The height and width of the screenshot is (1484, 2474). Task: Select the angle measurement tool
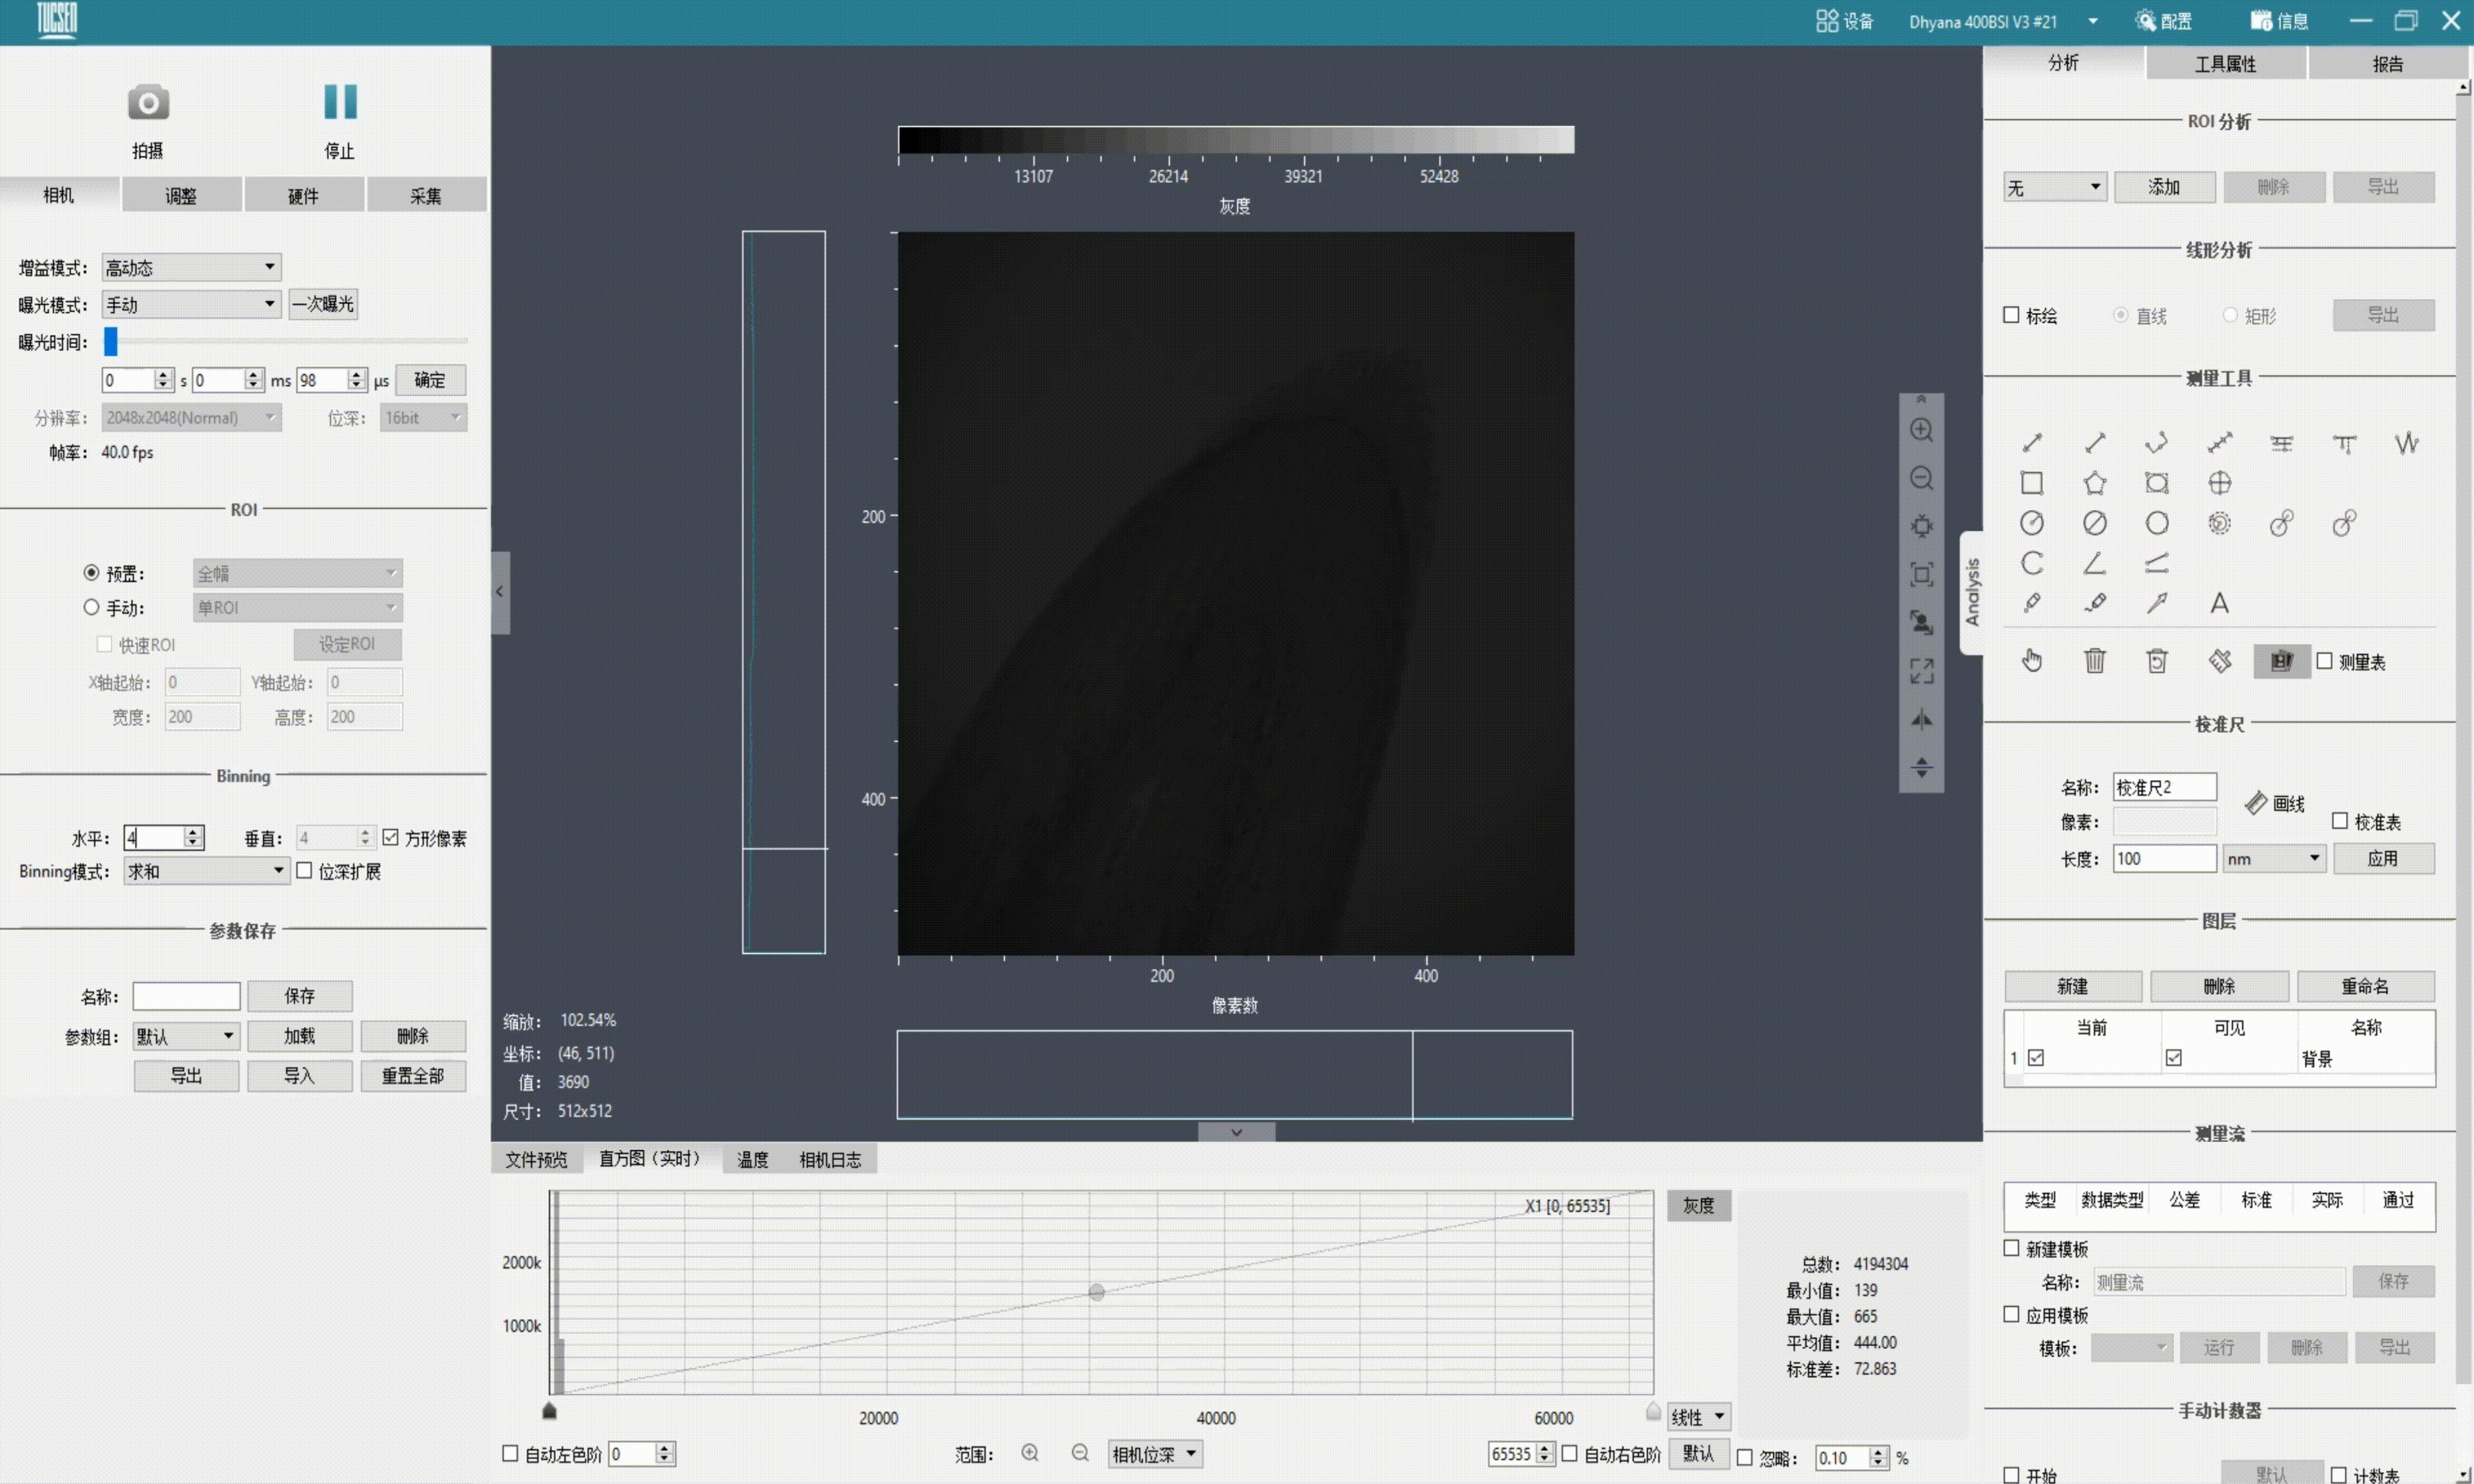(x=2095, y=563)
